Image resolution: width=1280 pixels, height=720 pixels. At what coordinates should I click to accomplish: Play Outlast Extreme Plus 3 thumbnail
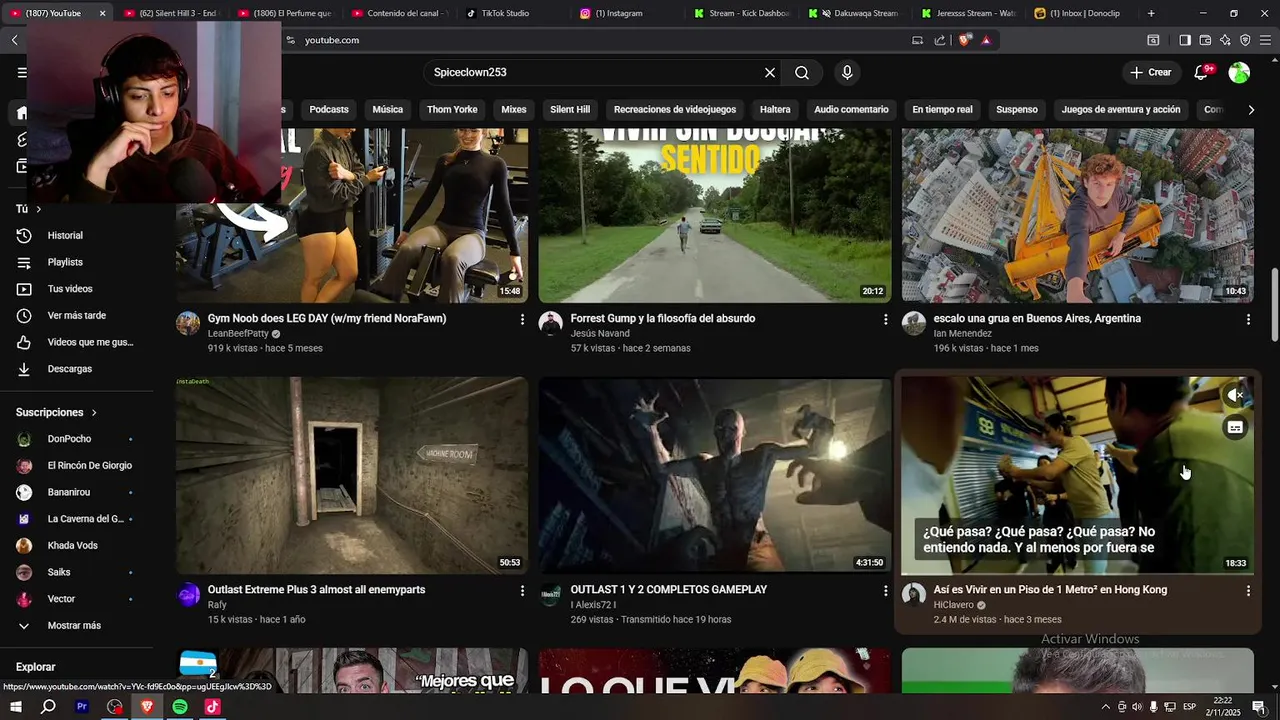(x=352, y=475)
